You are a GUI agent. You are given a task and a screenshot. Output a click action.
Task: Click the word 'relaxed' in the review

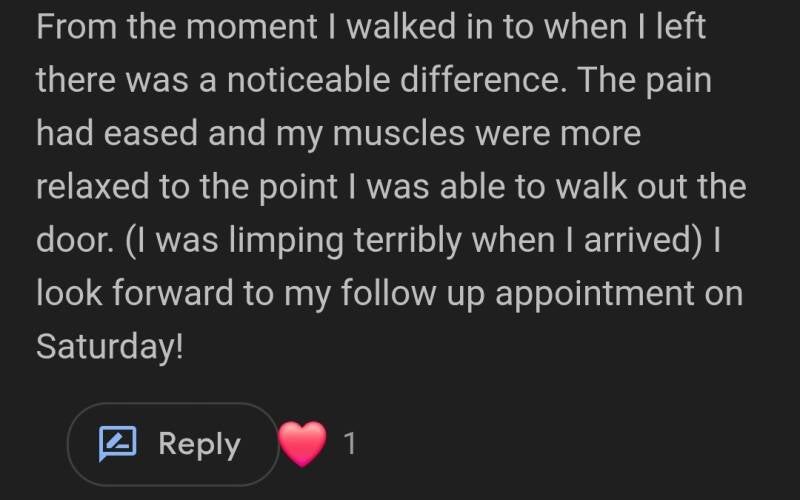pyautogui.click(x=97, y=188)
